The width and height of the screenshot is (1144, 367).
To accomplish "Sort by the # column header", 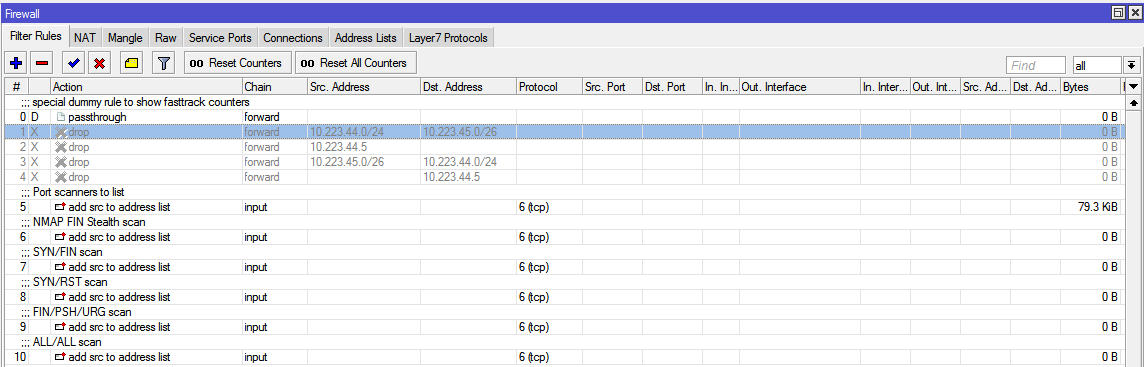I will point(16,87).
